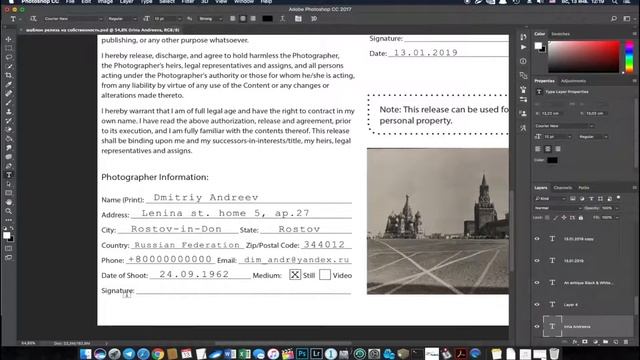Open the layer blend mode Normal dropdown
Screen dimensions: 640x360
click(x=558, y=208)
